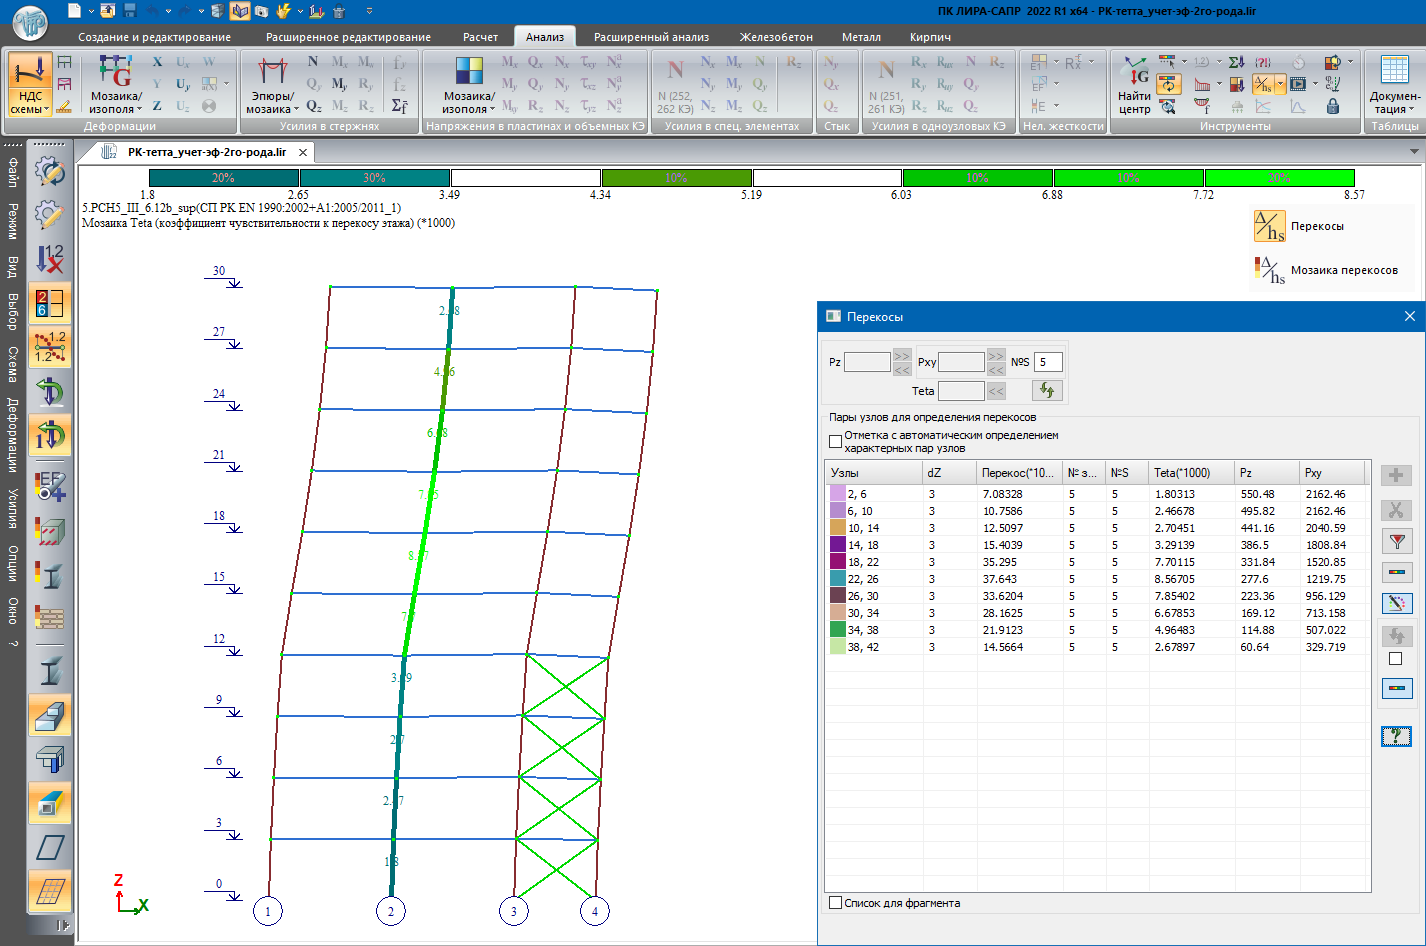Open the Расширенный анализ tab
Viewport: 1426px width, 946px height.
click(x=651, y=37)
